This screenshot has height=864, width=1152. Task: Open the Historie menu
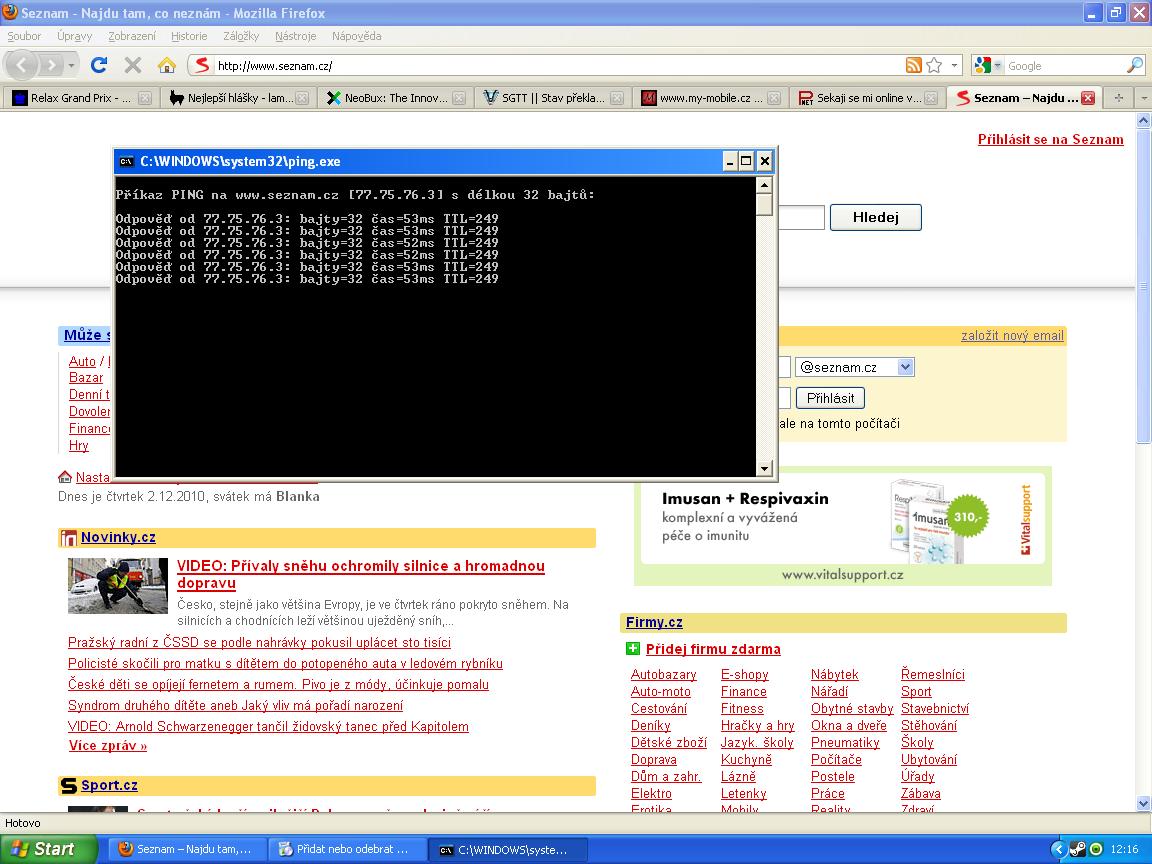189,36
